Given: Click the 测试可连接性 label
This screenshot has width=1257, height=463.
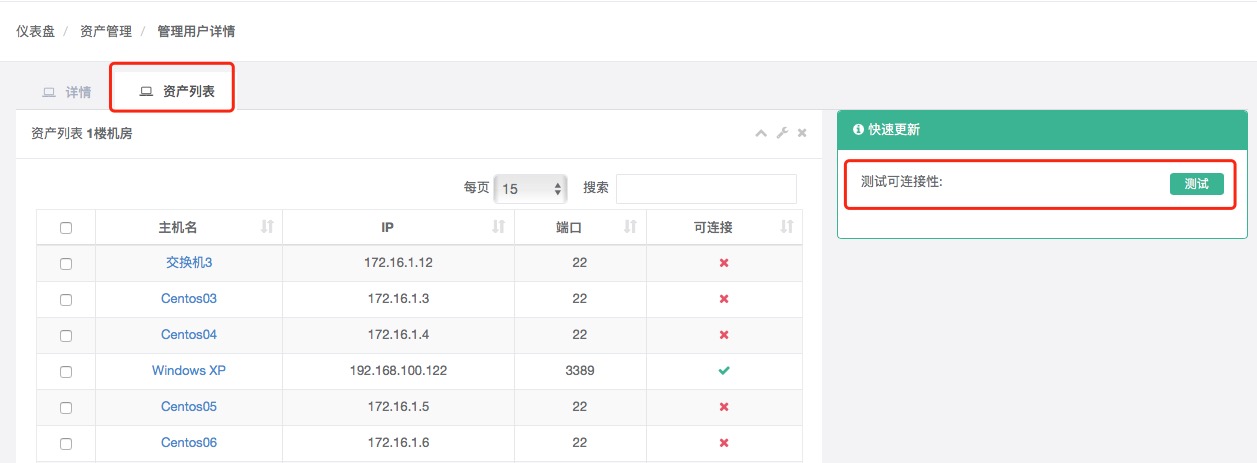Looking at the screenshot, I should click(902, 183).
